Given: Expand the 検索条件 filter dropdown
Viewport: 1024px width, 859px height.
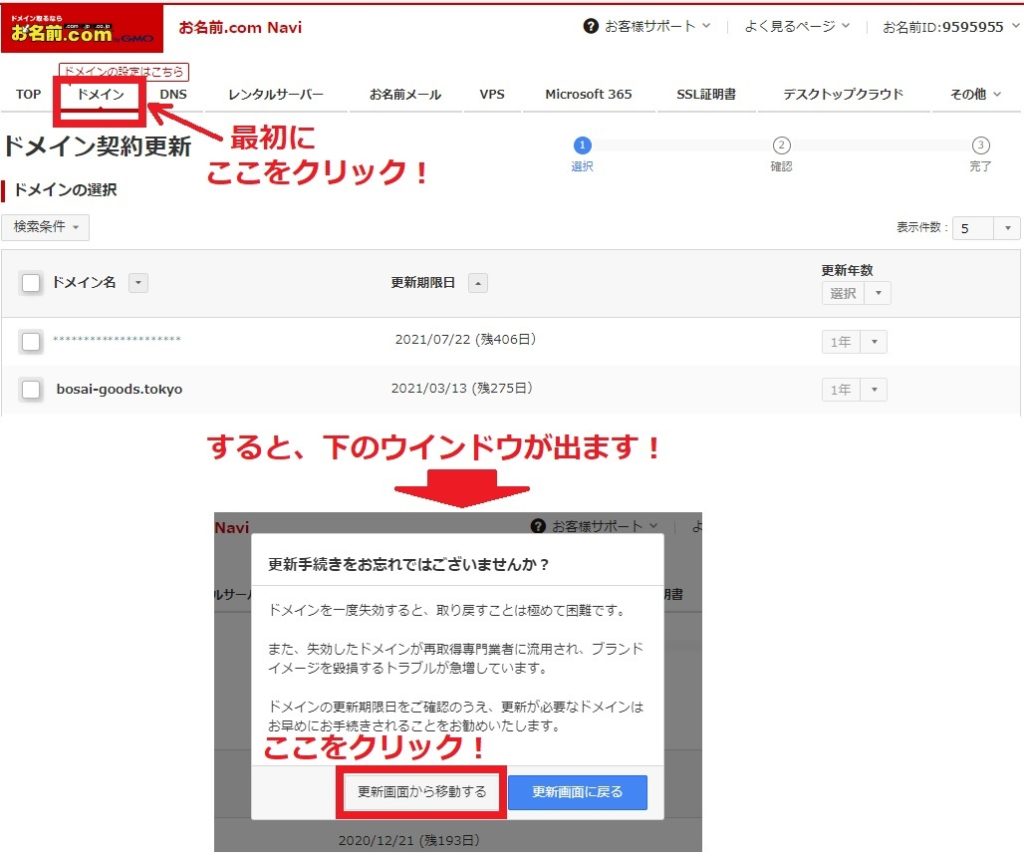Looking at the screenshot, I should (45, 227).
